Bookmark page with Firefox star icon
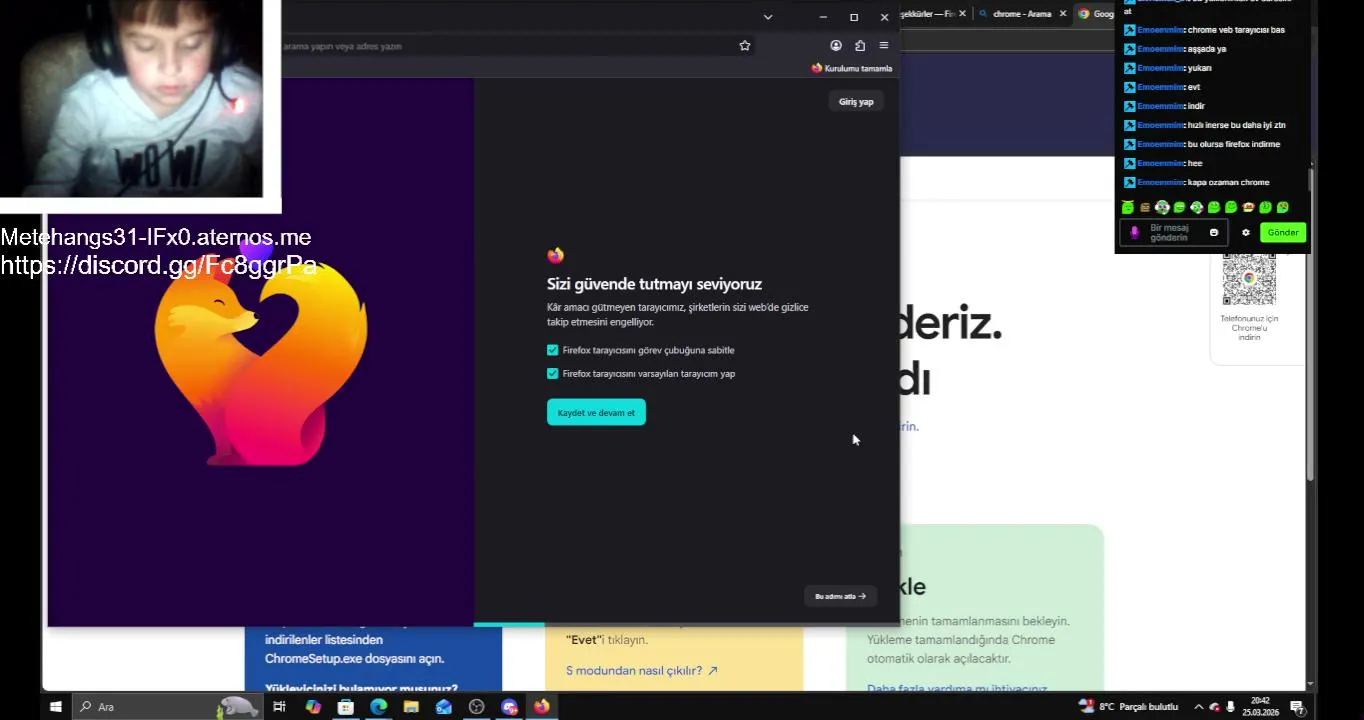1364x720 pixels. point(745,46)
